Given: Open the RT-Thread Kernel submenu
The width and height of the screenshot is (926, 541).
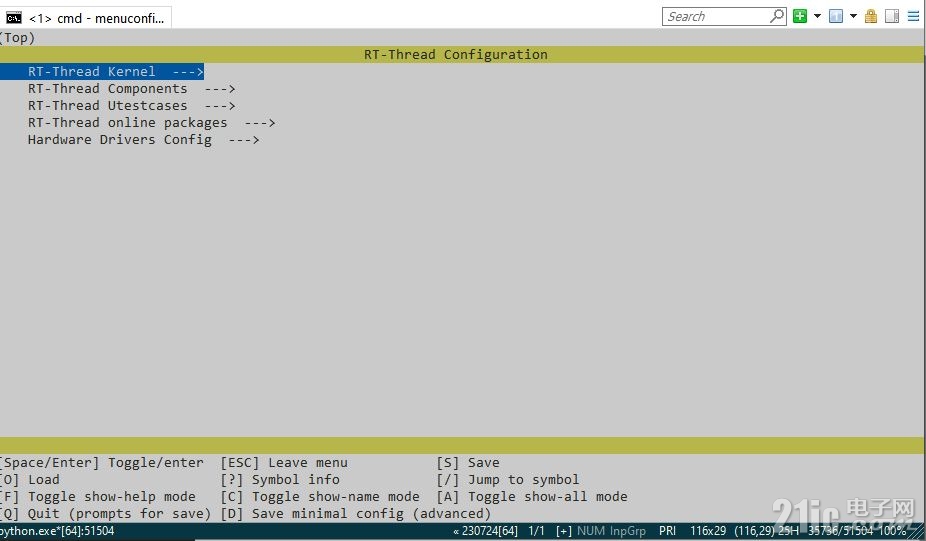Looking at the screenshot, I should pyautogui.click(x=102, y=71).
